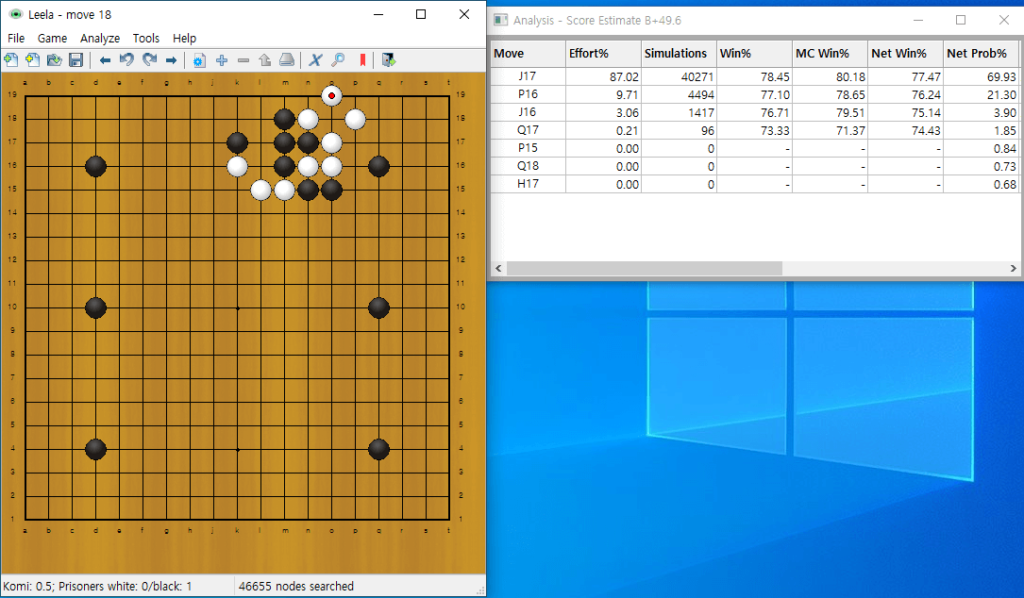Click the save game floppy disk icon
This screenshot has height=598, width=1024.
[x=76, y=60]
